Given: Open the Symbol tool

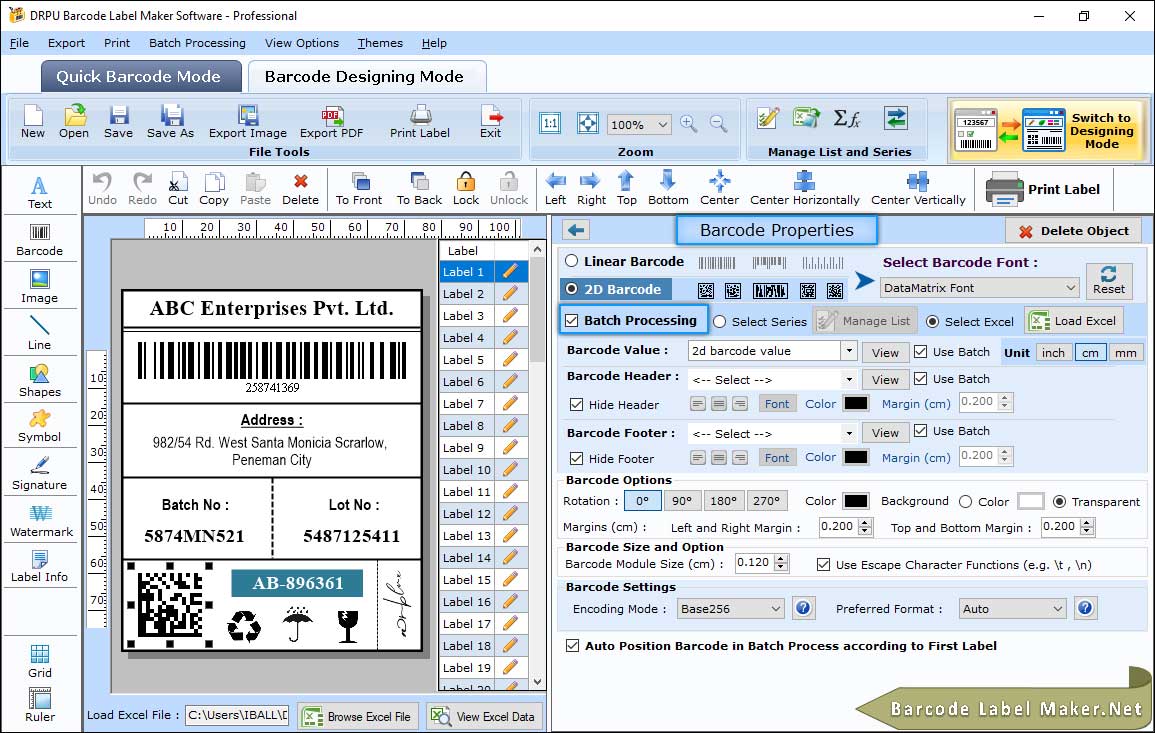Looking at the screenshot, I should pos(40,426).
